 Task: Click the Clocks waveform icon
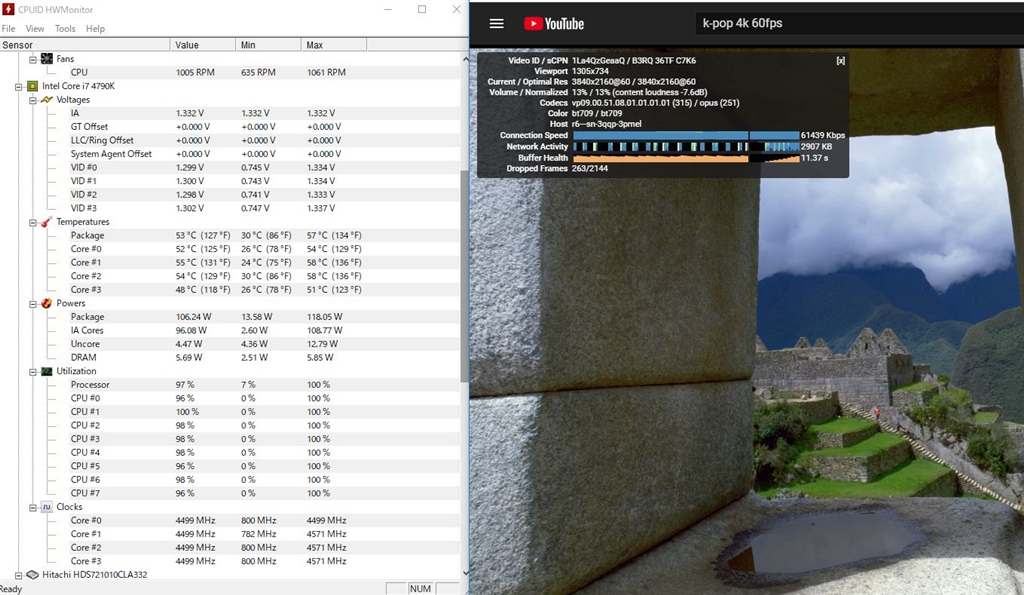47,507
